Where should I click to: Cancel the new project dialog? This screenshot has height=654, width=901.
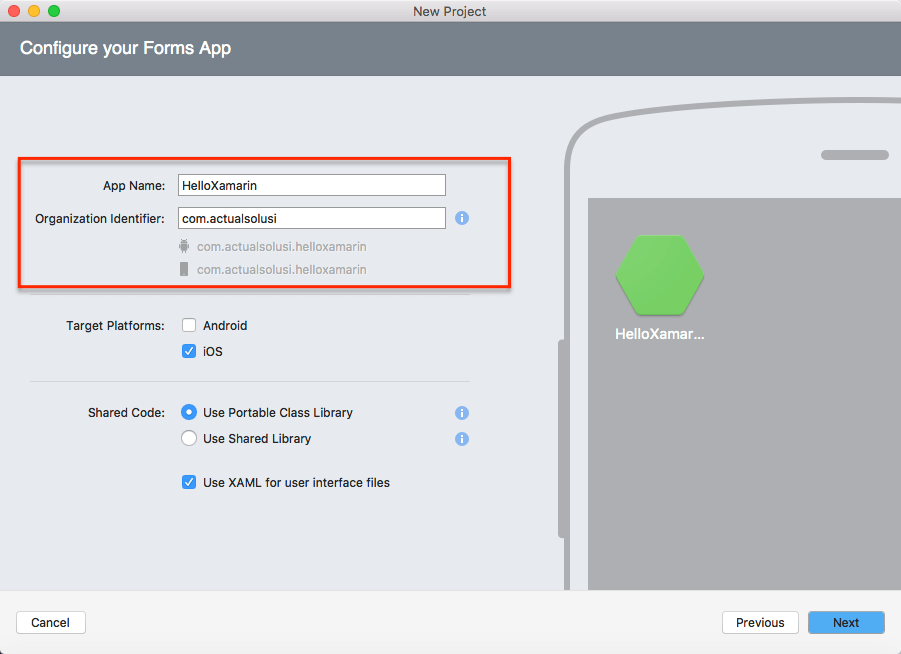click(50, 622)
